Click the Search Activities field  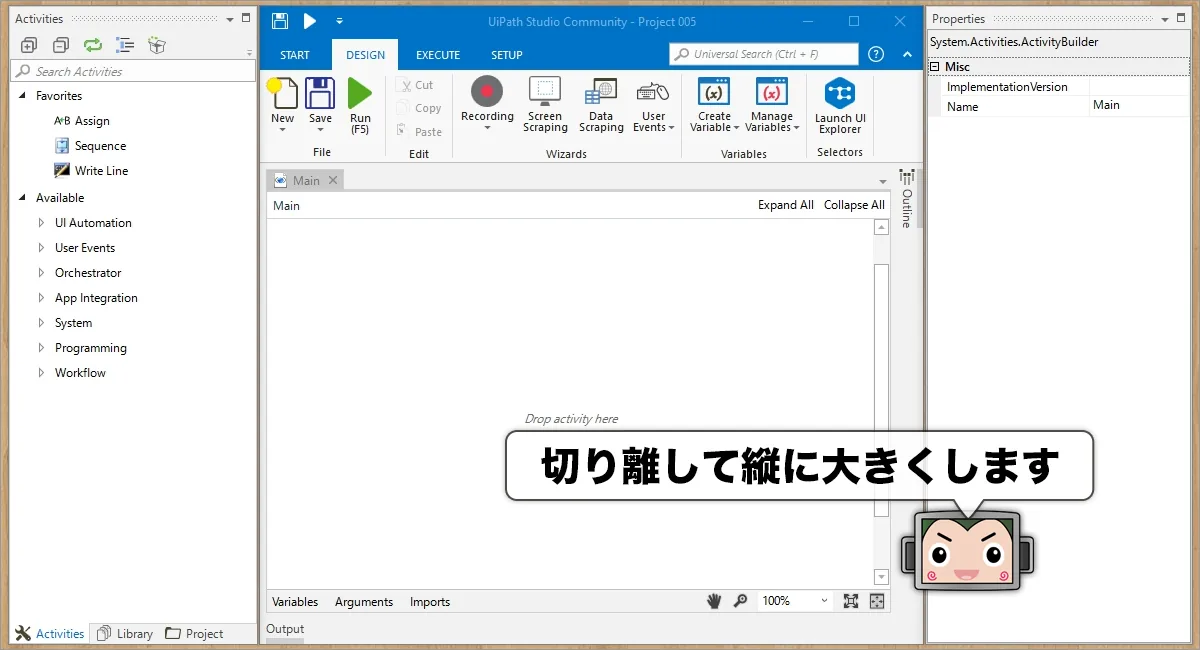(133, 71)
